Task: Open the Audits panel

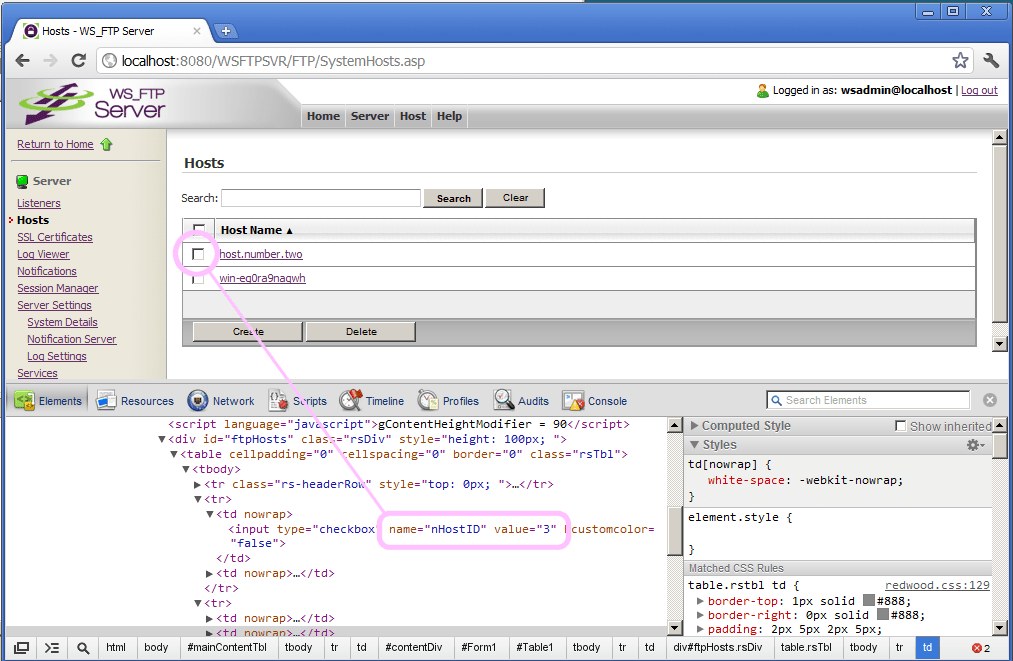Action: 521,401
